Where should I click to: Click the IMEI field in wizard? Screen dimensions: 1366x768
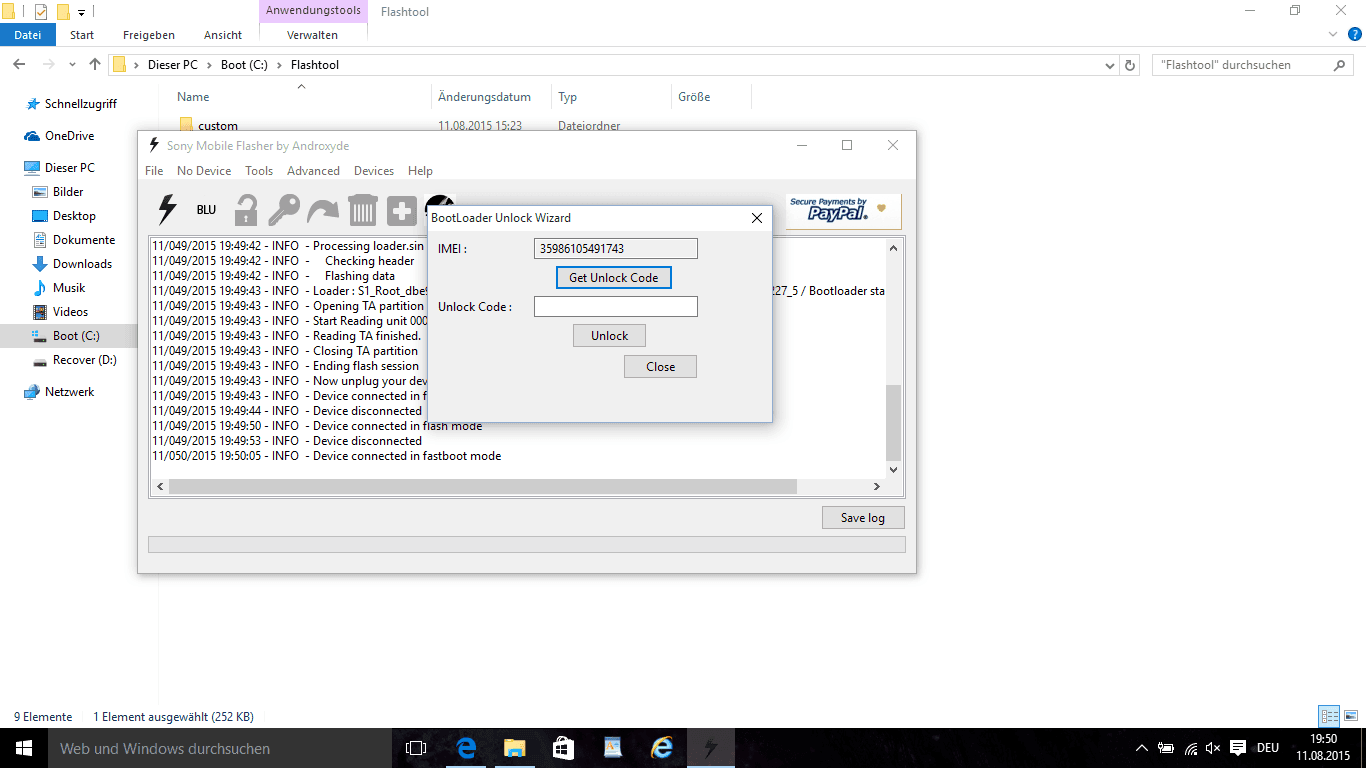(616, 248)
